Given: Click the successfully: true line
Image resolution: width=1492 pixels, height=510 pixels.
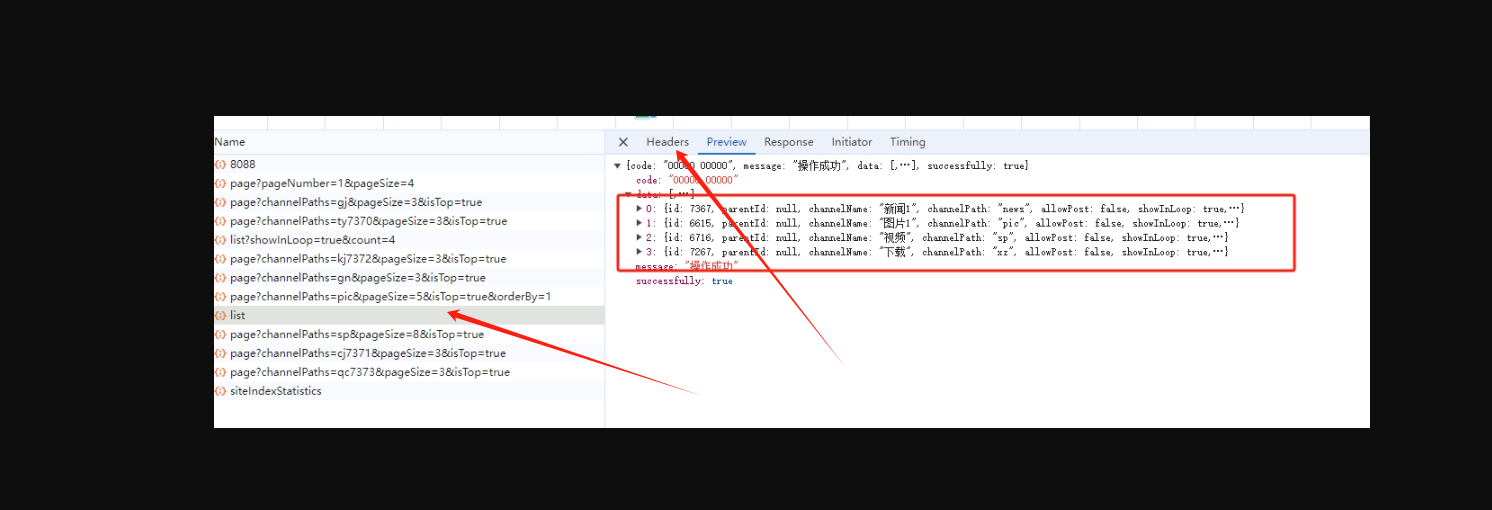Looking at the screenshot, I should (684, 281).
